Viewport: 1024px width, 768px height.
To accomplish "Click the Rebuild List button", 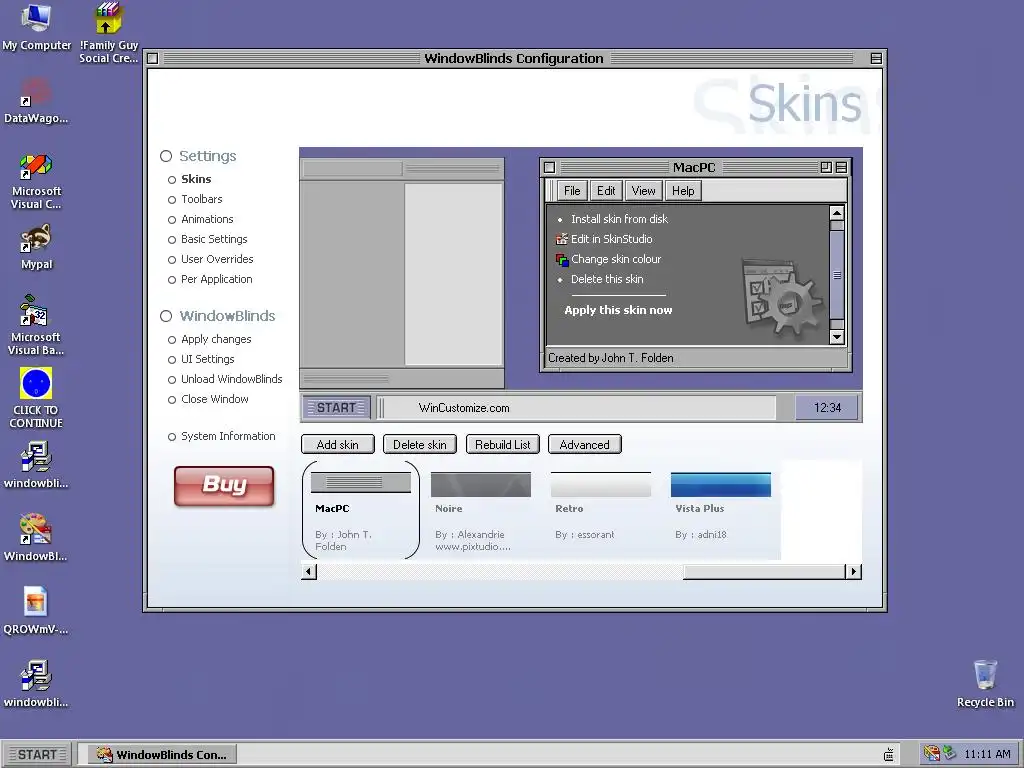I will (x=503, y=445).
